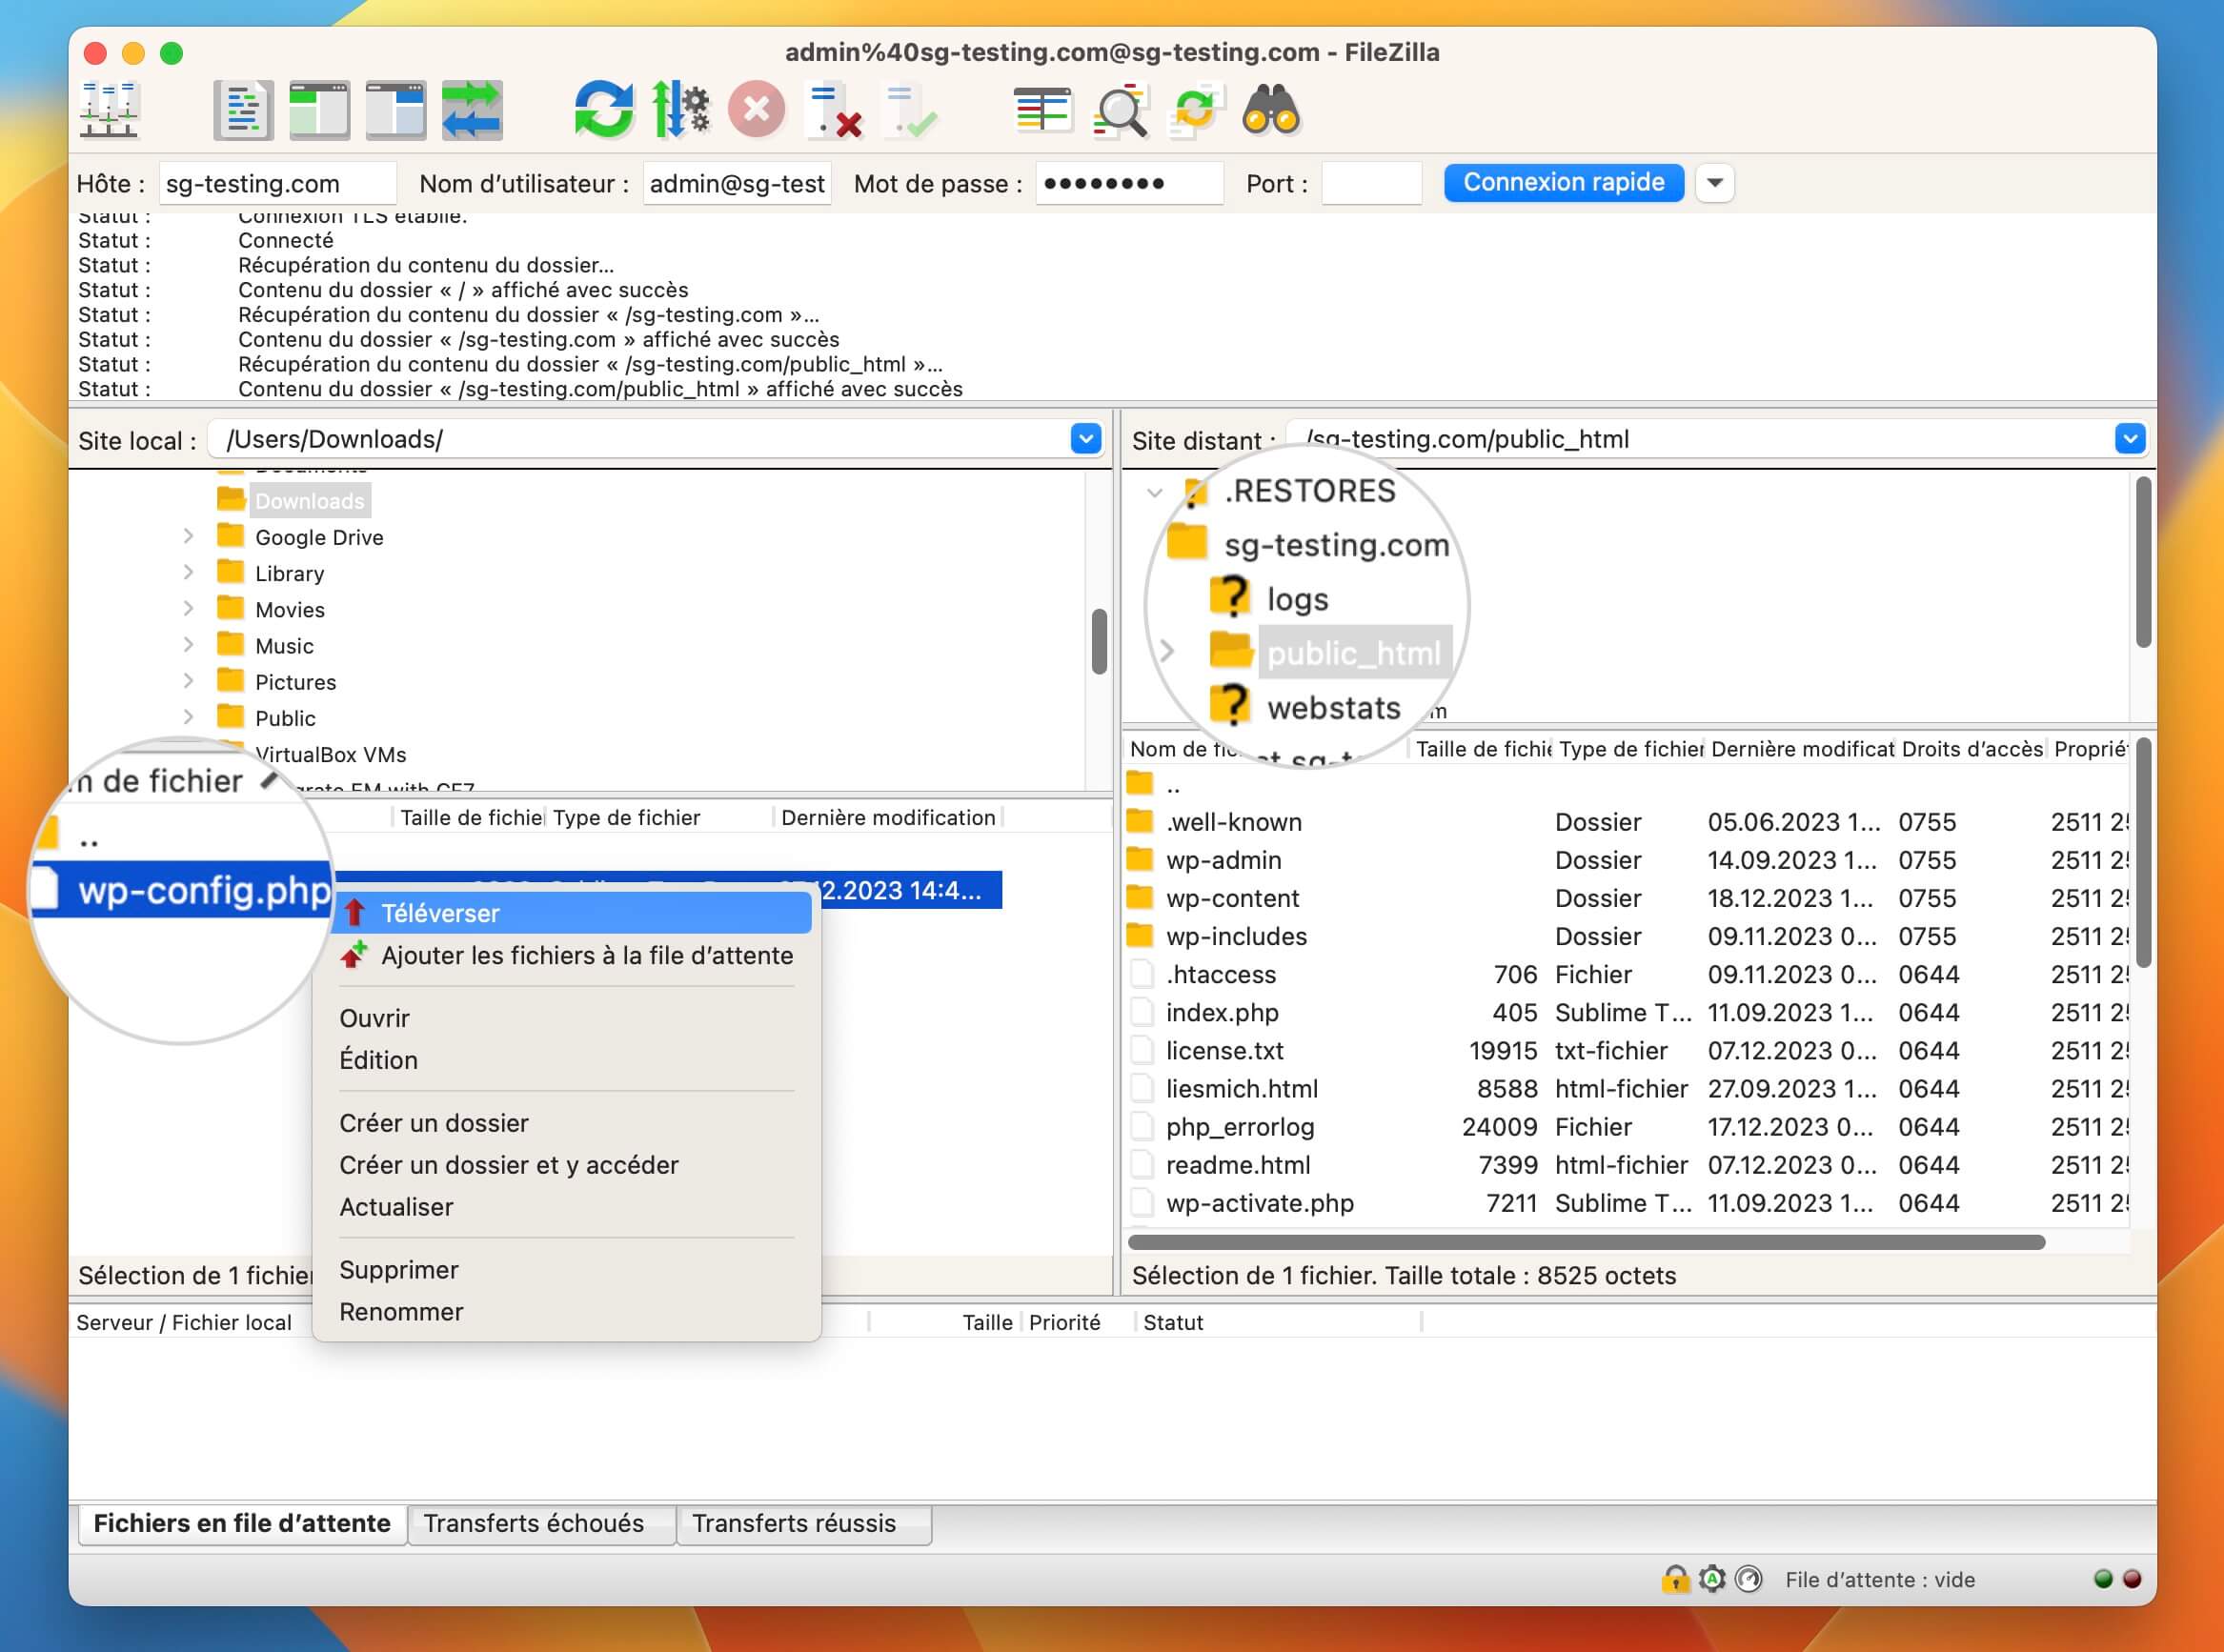Open the remote site path dropdown
The height and width of the screenshot is (1652, 2224).
click(2130, 439)
